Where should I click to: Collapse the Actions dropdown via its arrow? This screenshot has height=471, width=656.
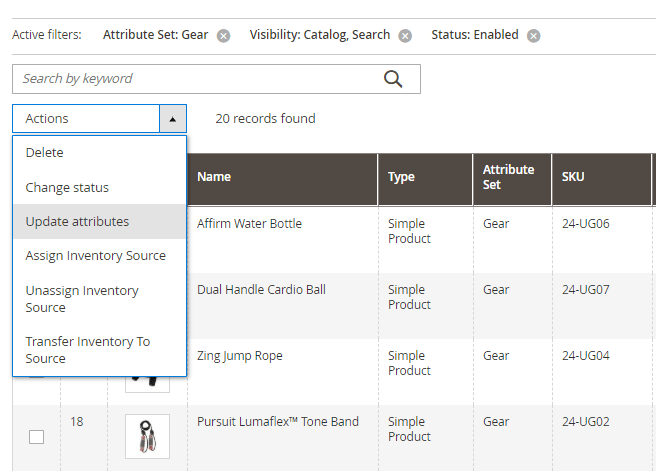tap(172, 119)
